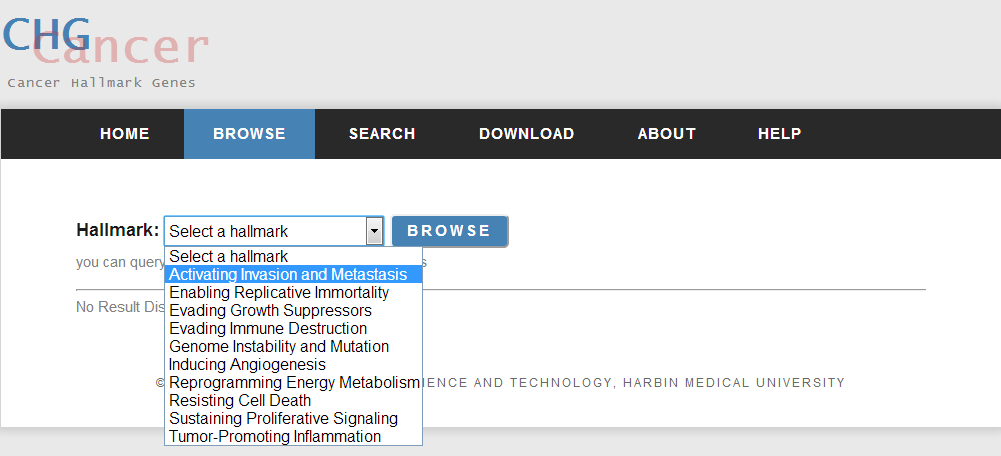1001x456 pixels.
Task: Select Evading Immune Destruction hallmark
Action: (x=268, y=328)
